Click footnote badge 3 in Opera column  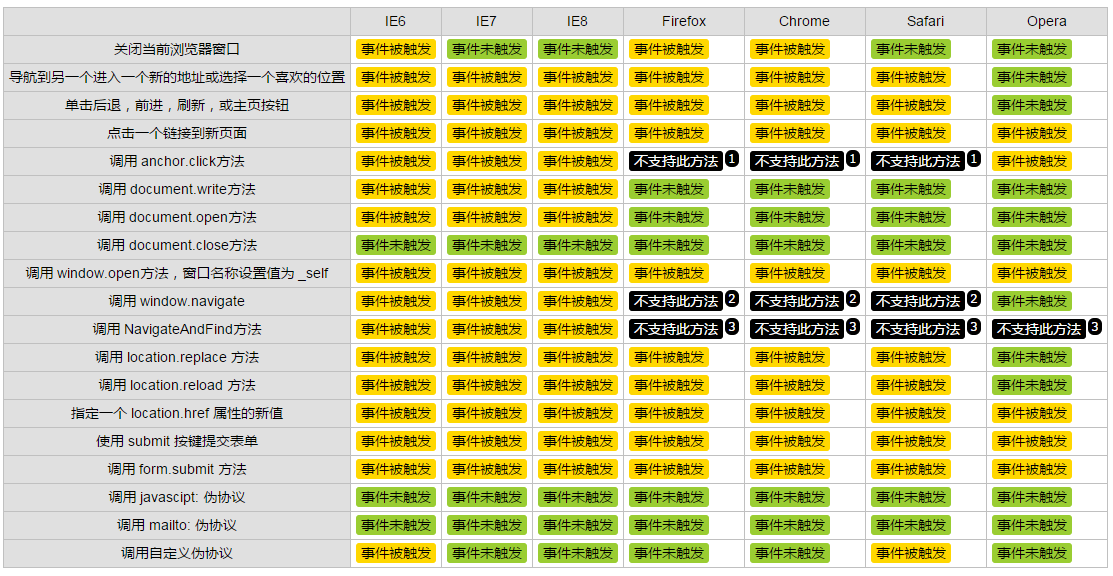coord(1095,327)
